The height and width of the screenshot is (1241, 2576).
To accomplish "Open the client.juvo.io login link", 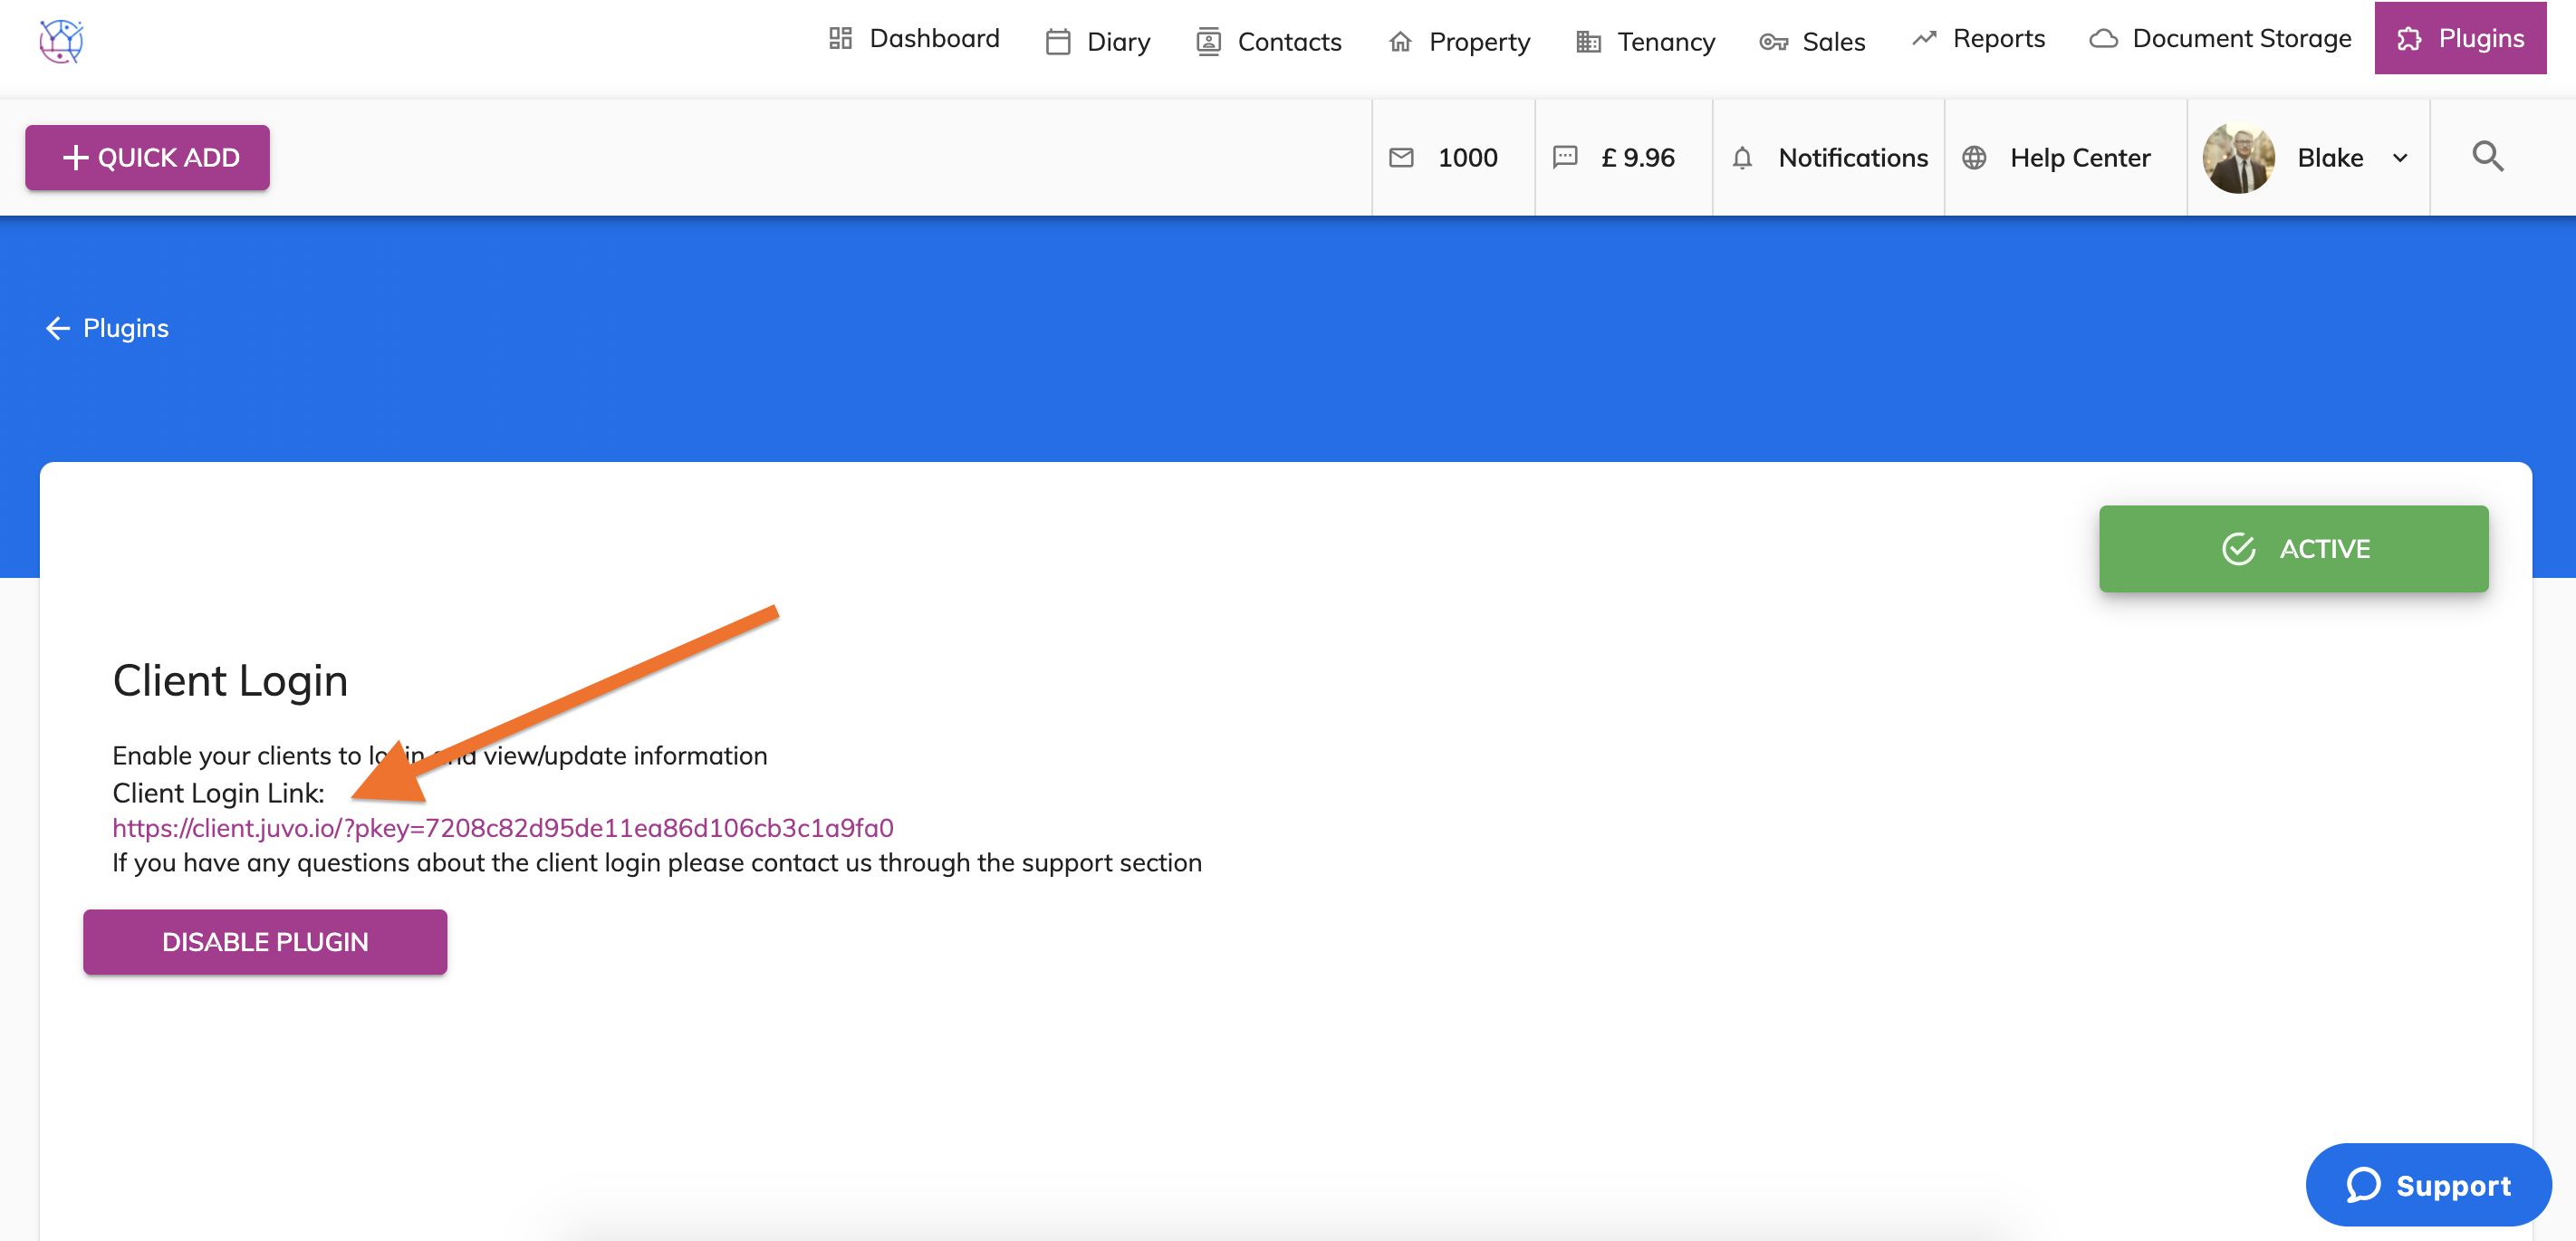I will coord(502,828).
